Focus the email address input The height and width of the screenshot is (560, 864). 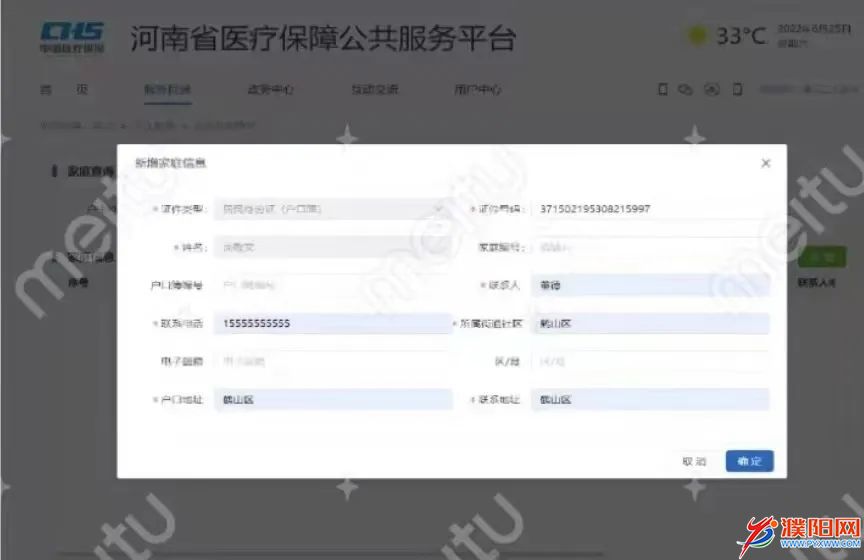pos(333,362)
